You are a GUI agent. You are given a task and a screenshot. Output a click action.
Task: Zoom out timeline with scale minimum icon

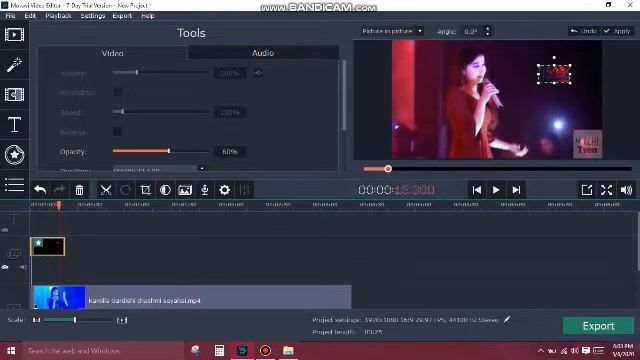tap(37, 320)
